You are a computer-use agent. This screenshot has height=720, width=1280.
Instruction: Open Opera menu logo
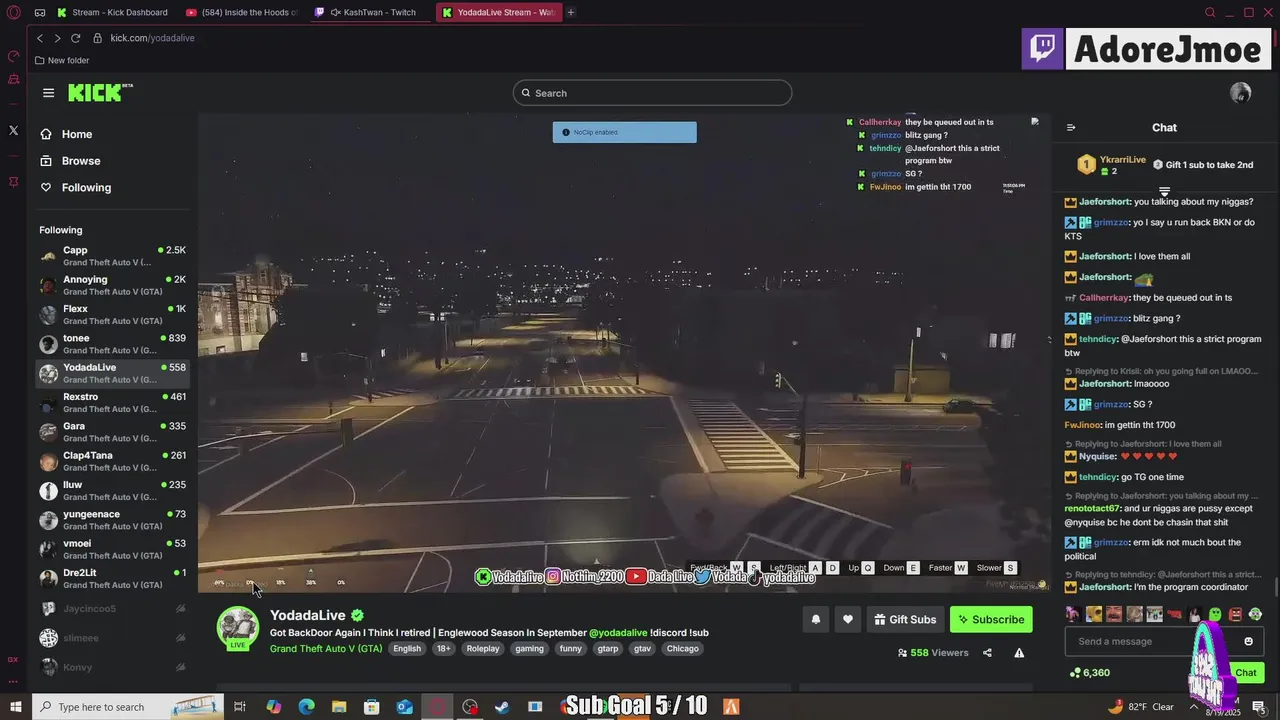[14, 13]
